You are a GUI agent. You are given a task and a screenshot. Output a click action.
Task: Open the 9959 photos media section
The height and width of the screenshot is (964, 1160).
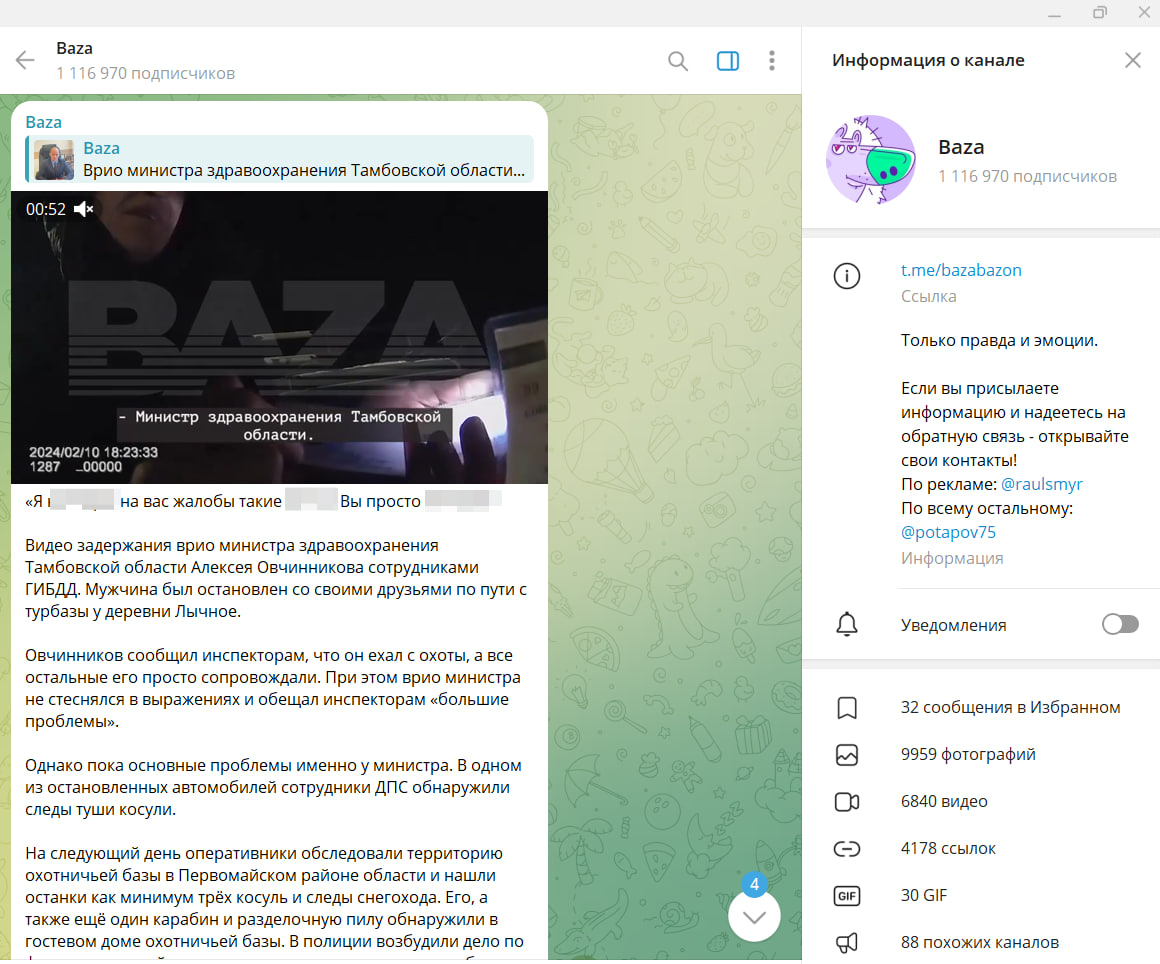click(x=967, y=755)
